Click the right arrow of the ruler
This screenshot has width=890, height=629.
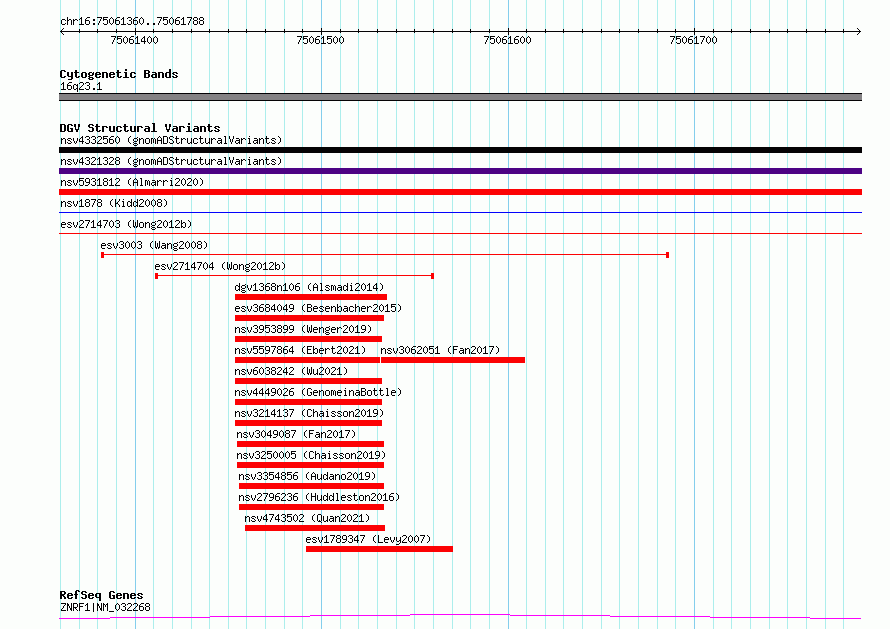click(859, 31)
